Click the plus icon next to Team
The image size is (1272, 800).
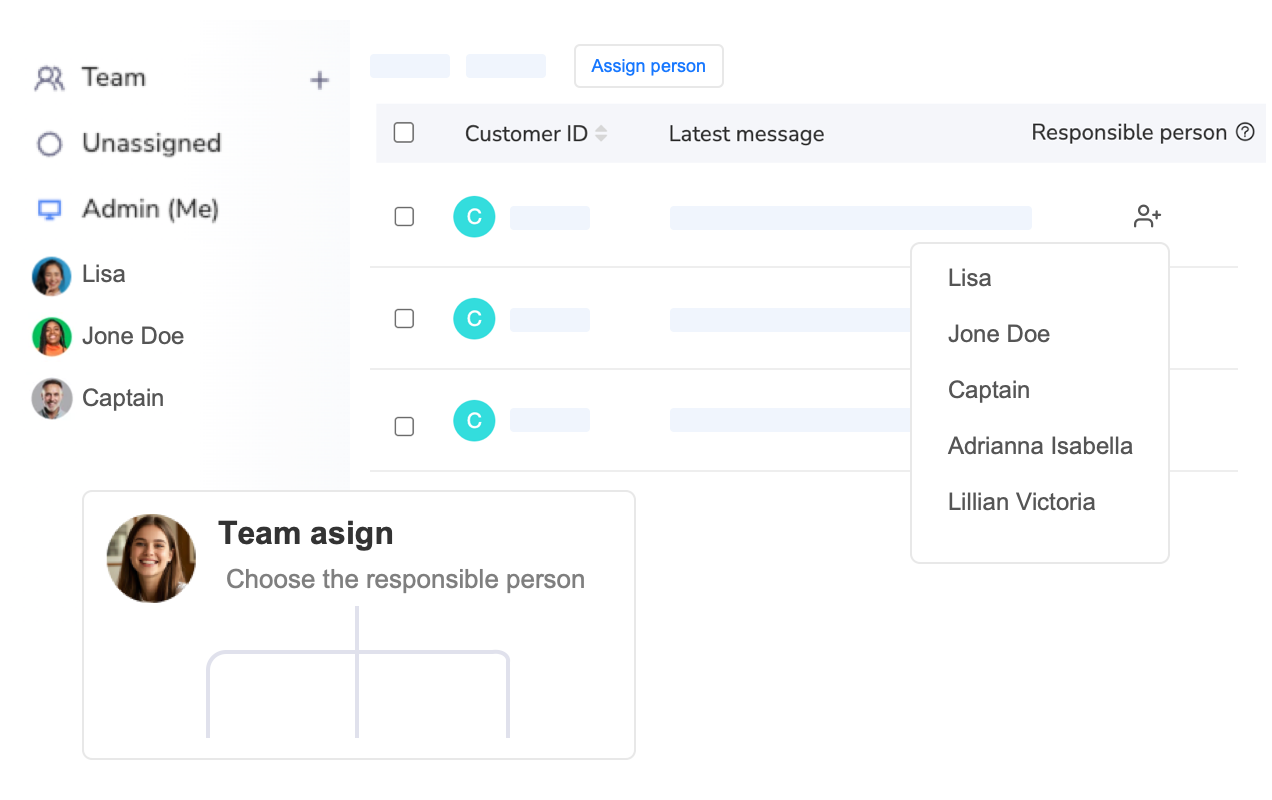click(x=319, y=79)
